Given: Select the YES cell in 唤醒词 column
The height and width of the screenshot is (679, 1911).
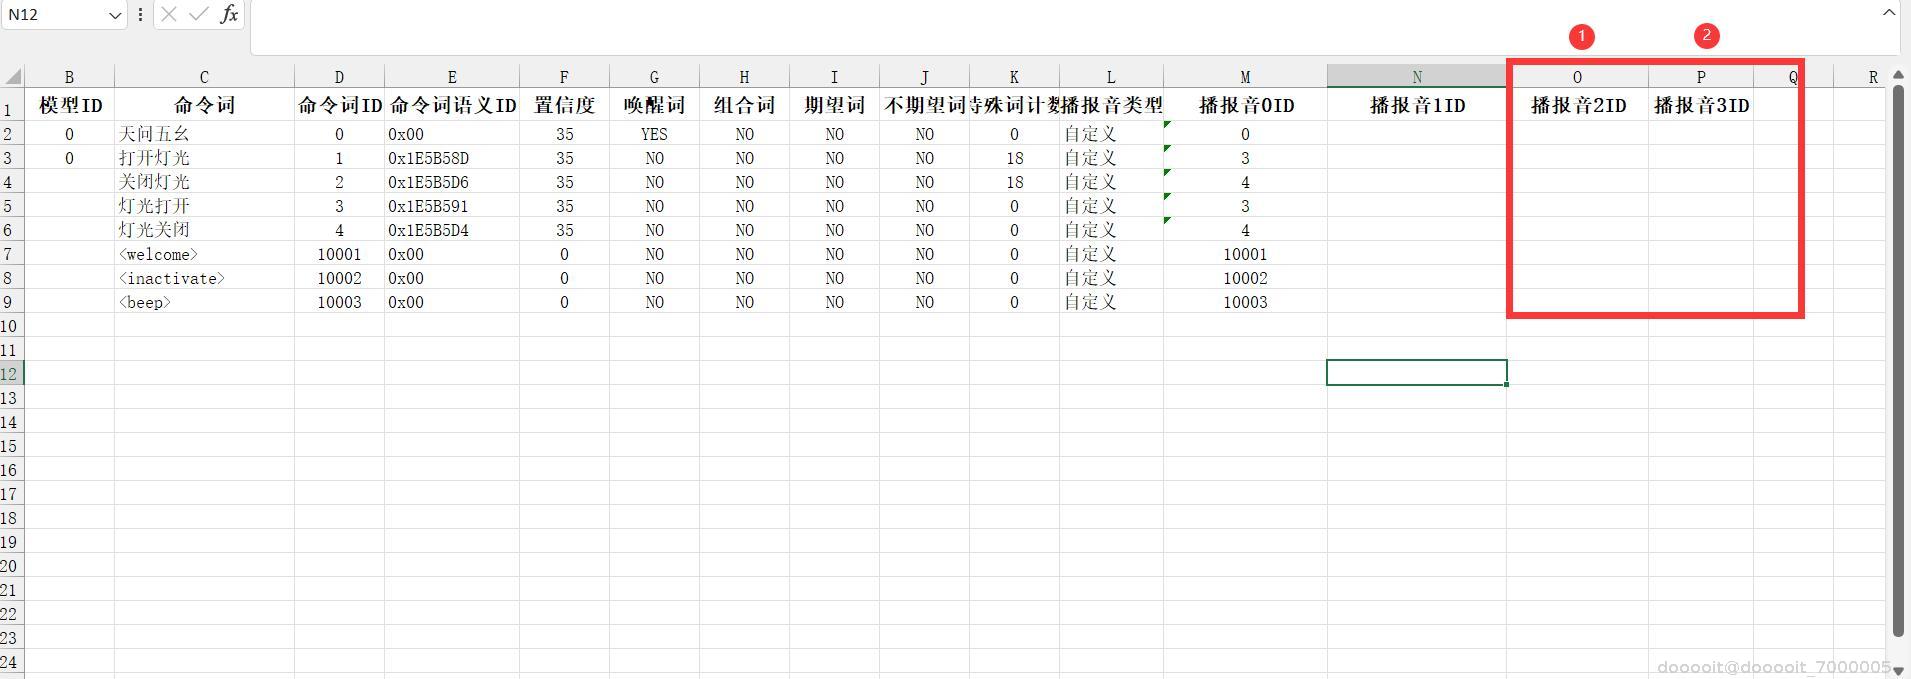Looking at the screenshot, I should tap(654, 134).
